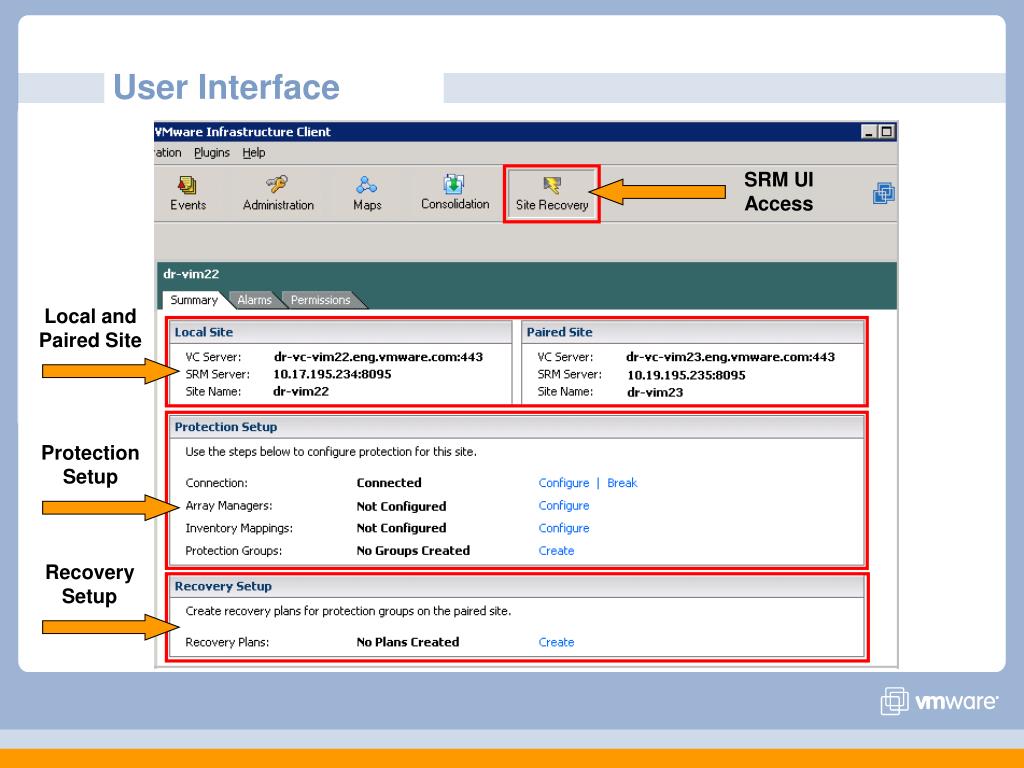Click the Break connection link

[622, 483]
